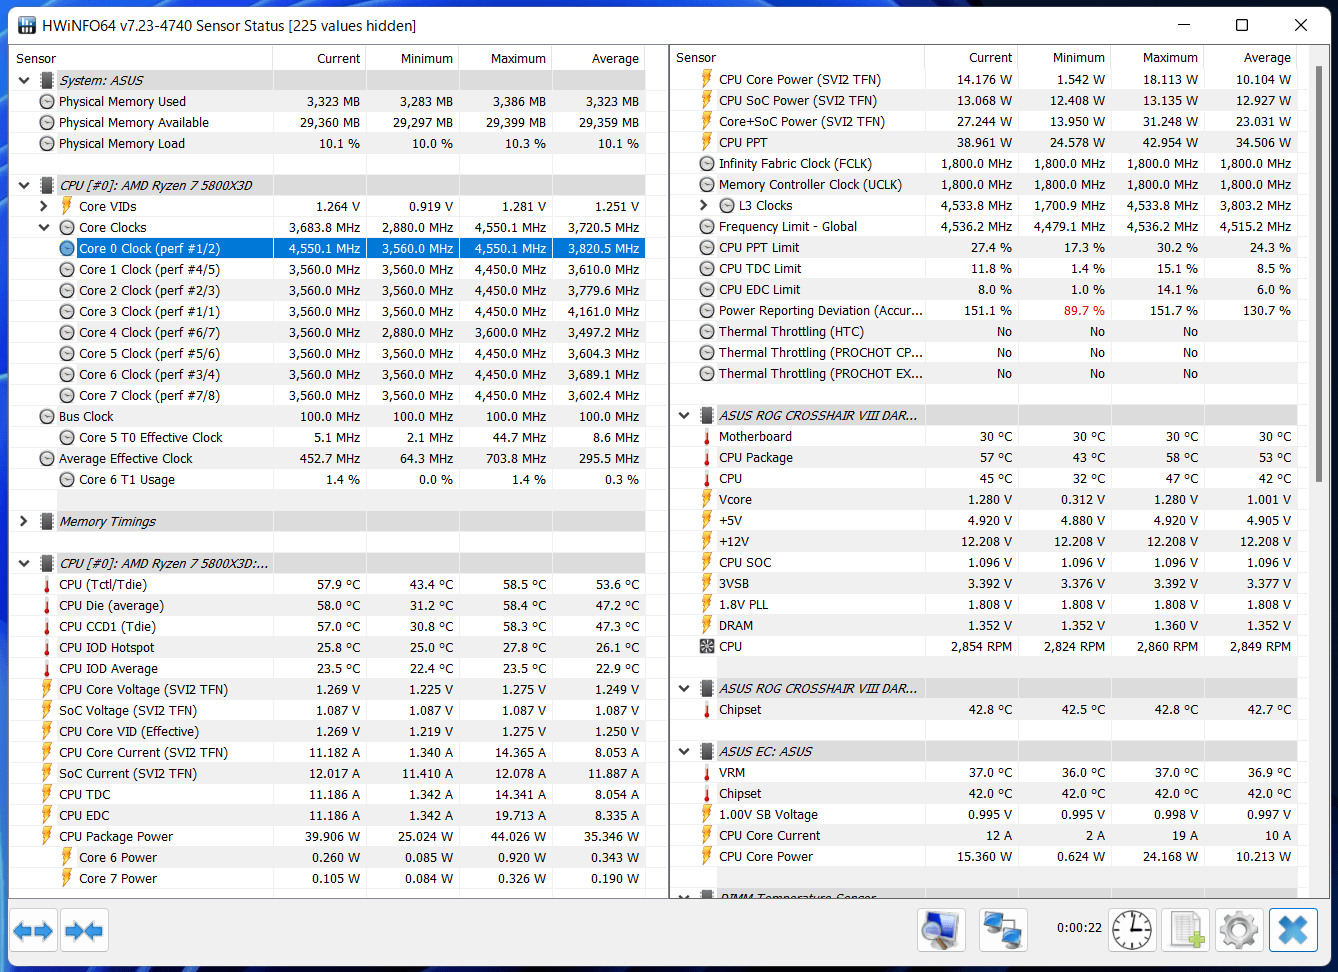The width and height of the screenshot is (1338, 972).
Task: Click the blue X close sensors button
Action: 1293,930
